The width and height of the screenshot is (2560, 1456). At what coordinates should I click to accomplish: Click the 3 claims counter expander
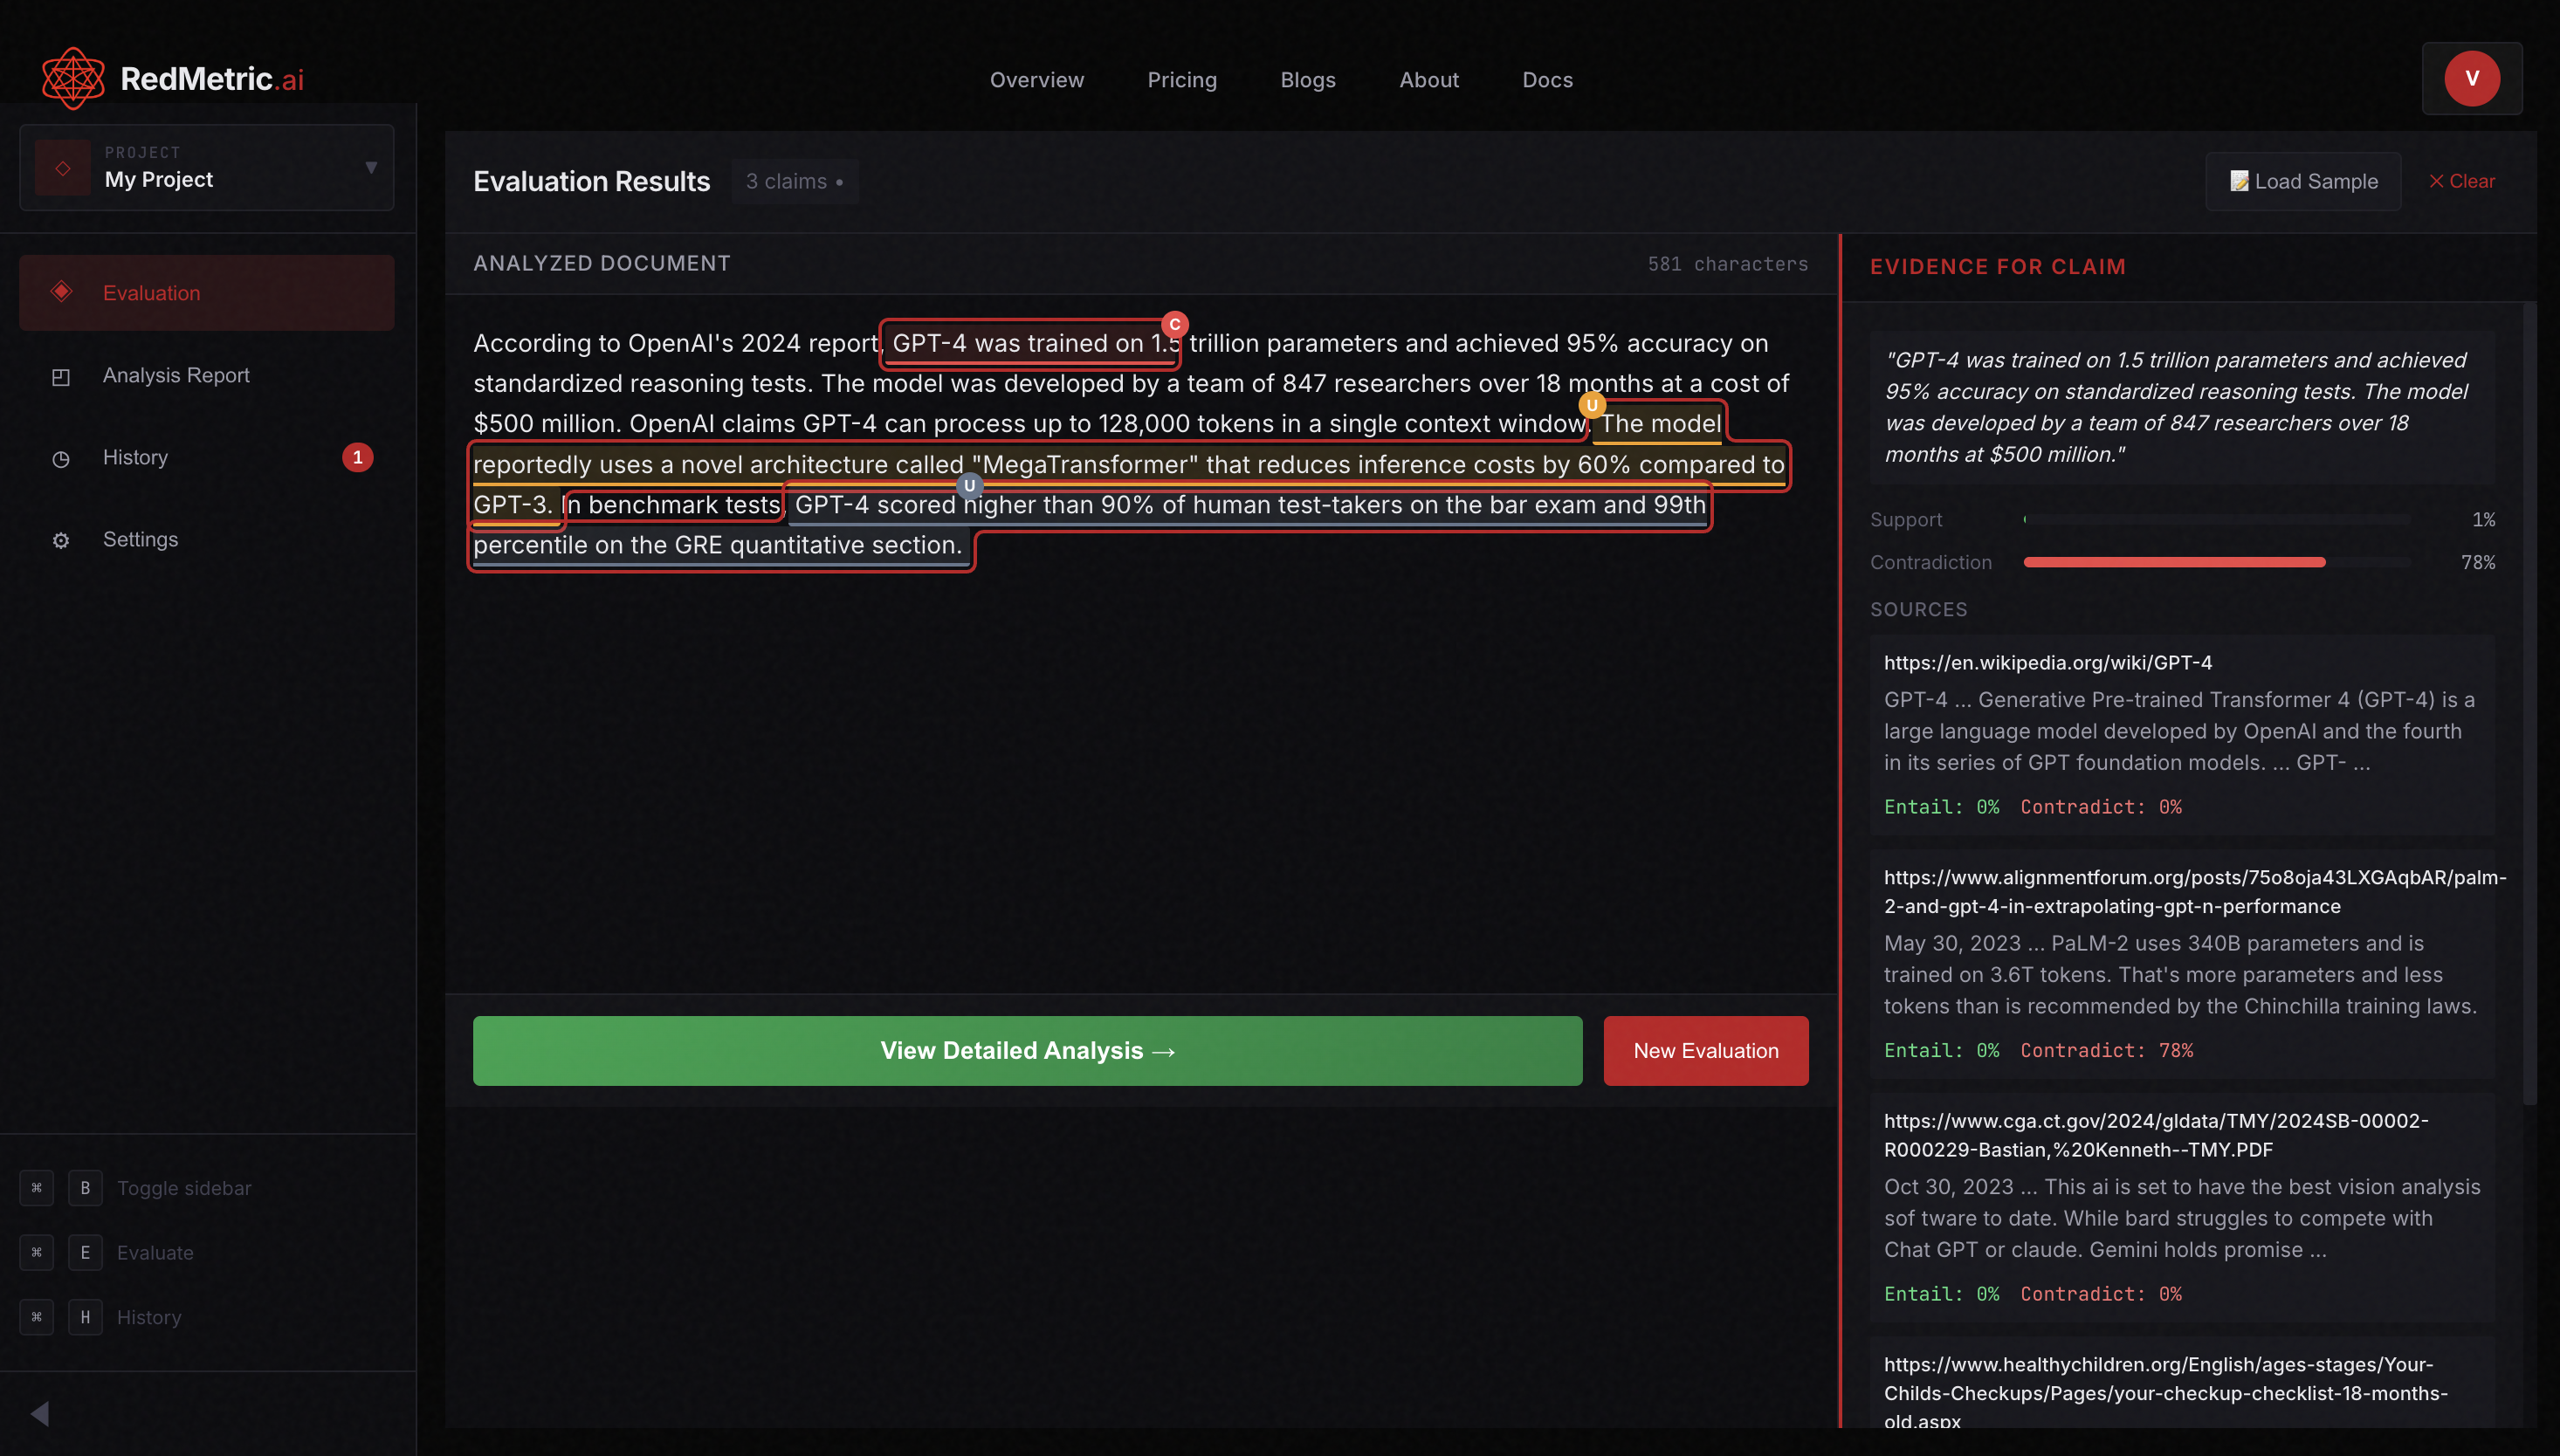795,181
